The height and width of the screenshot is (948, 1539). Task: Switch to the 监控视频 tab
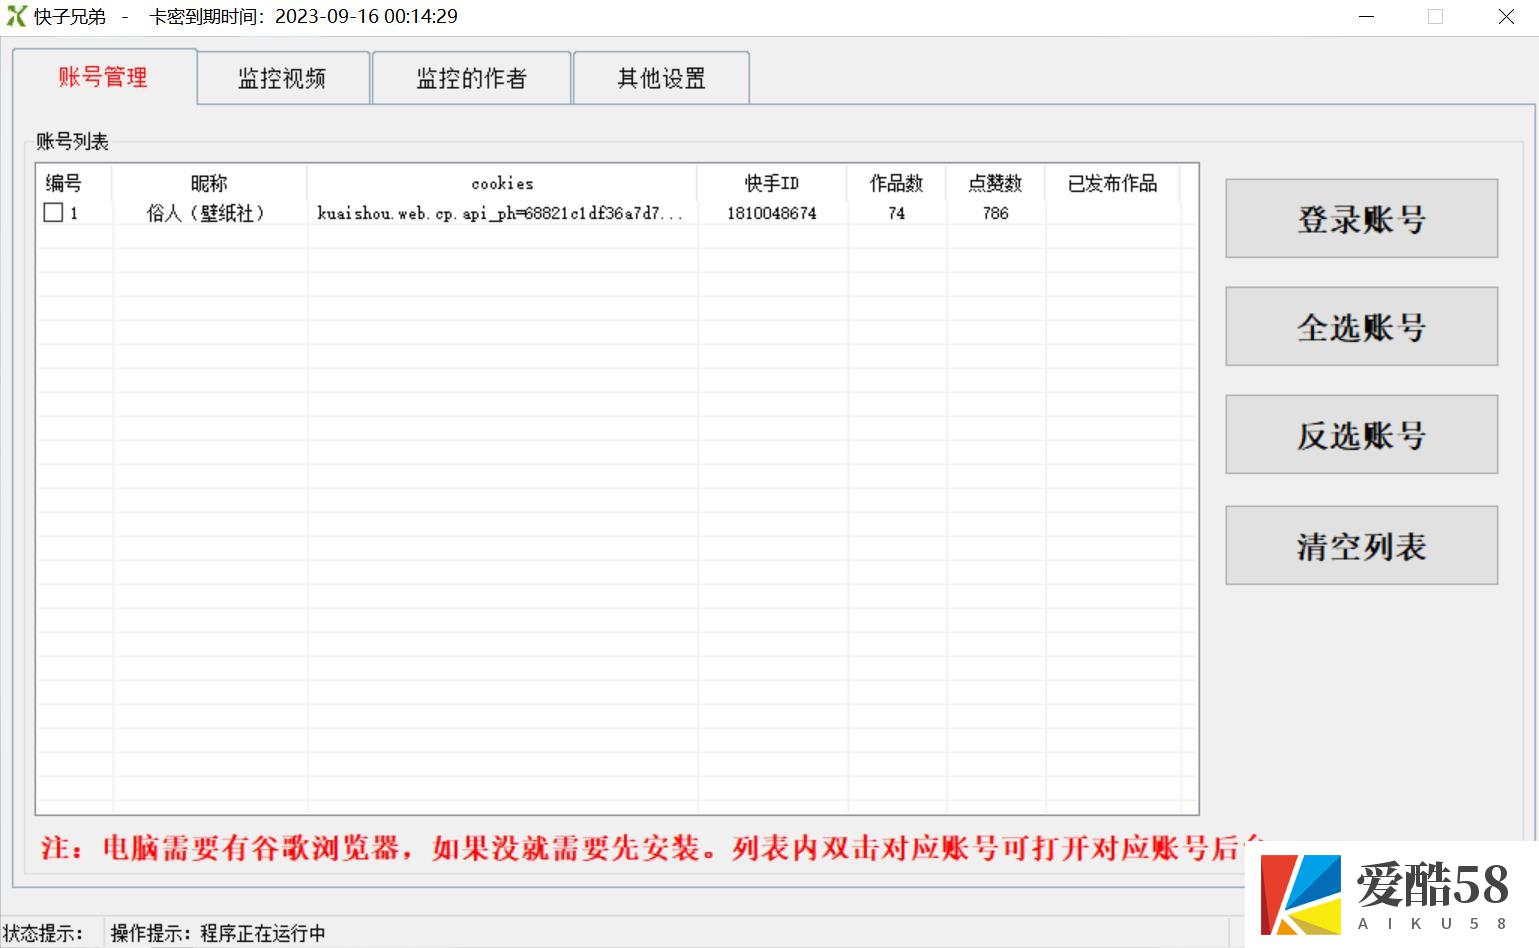pyautogui.click(x=283, y=78)
